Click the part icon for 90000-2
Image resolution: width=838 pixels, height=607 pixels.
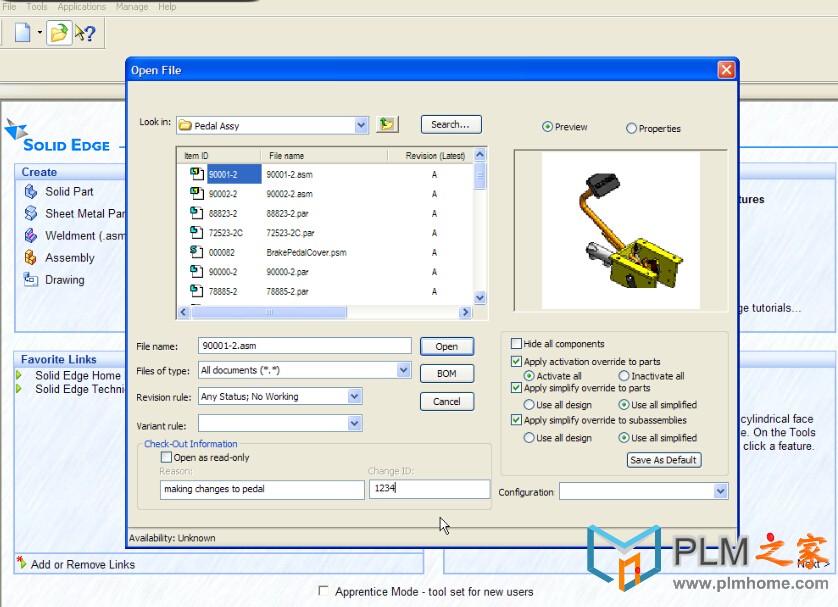click(x=197, y=271)
